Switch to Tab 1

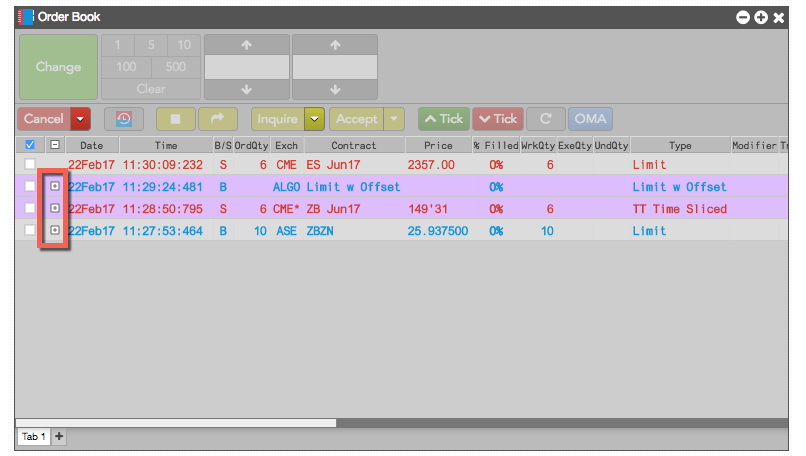click(x=34, y=436)
